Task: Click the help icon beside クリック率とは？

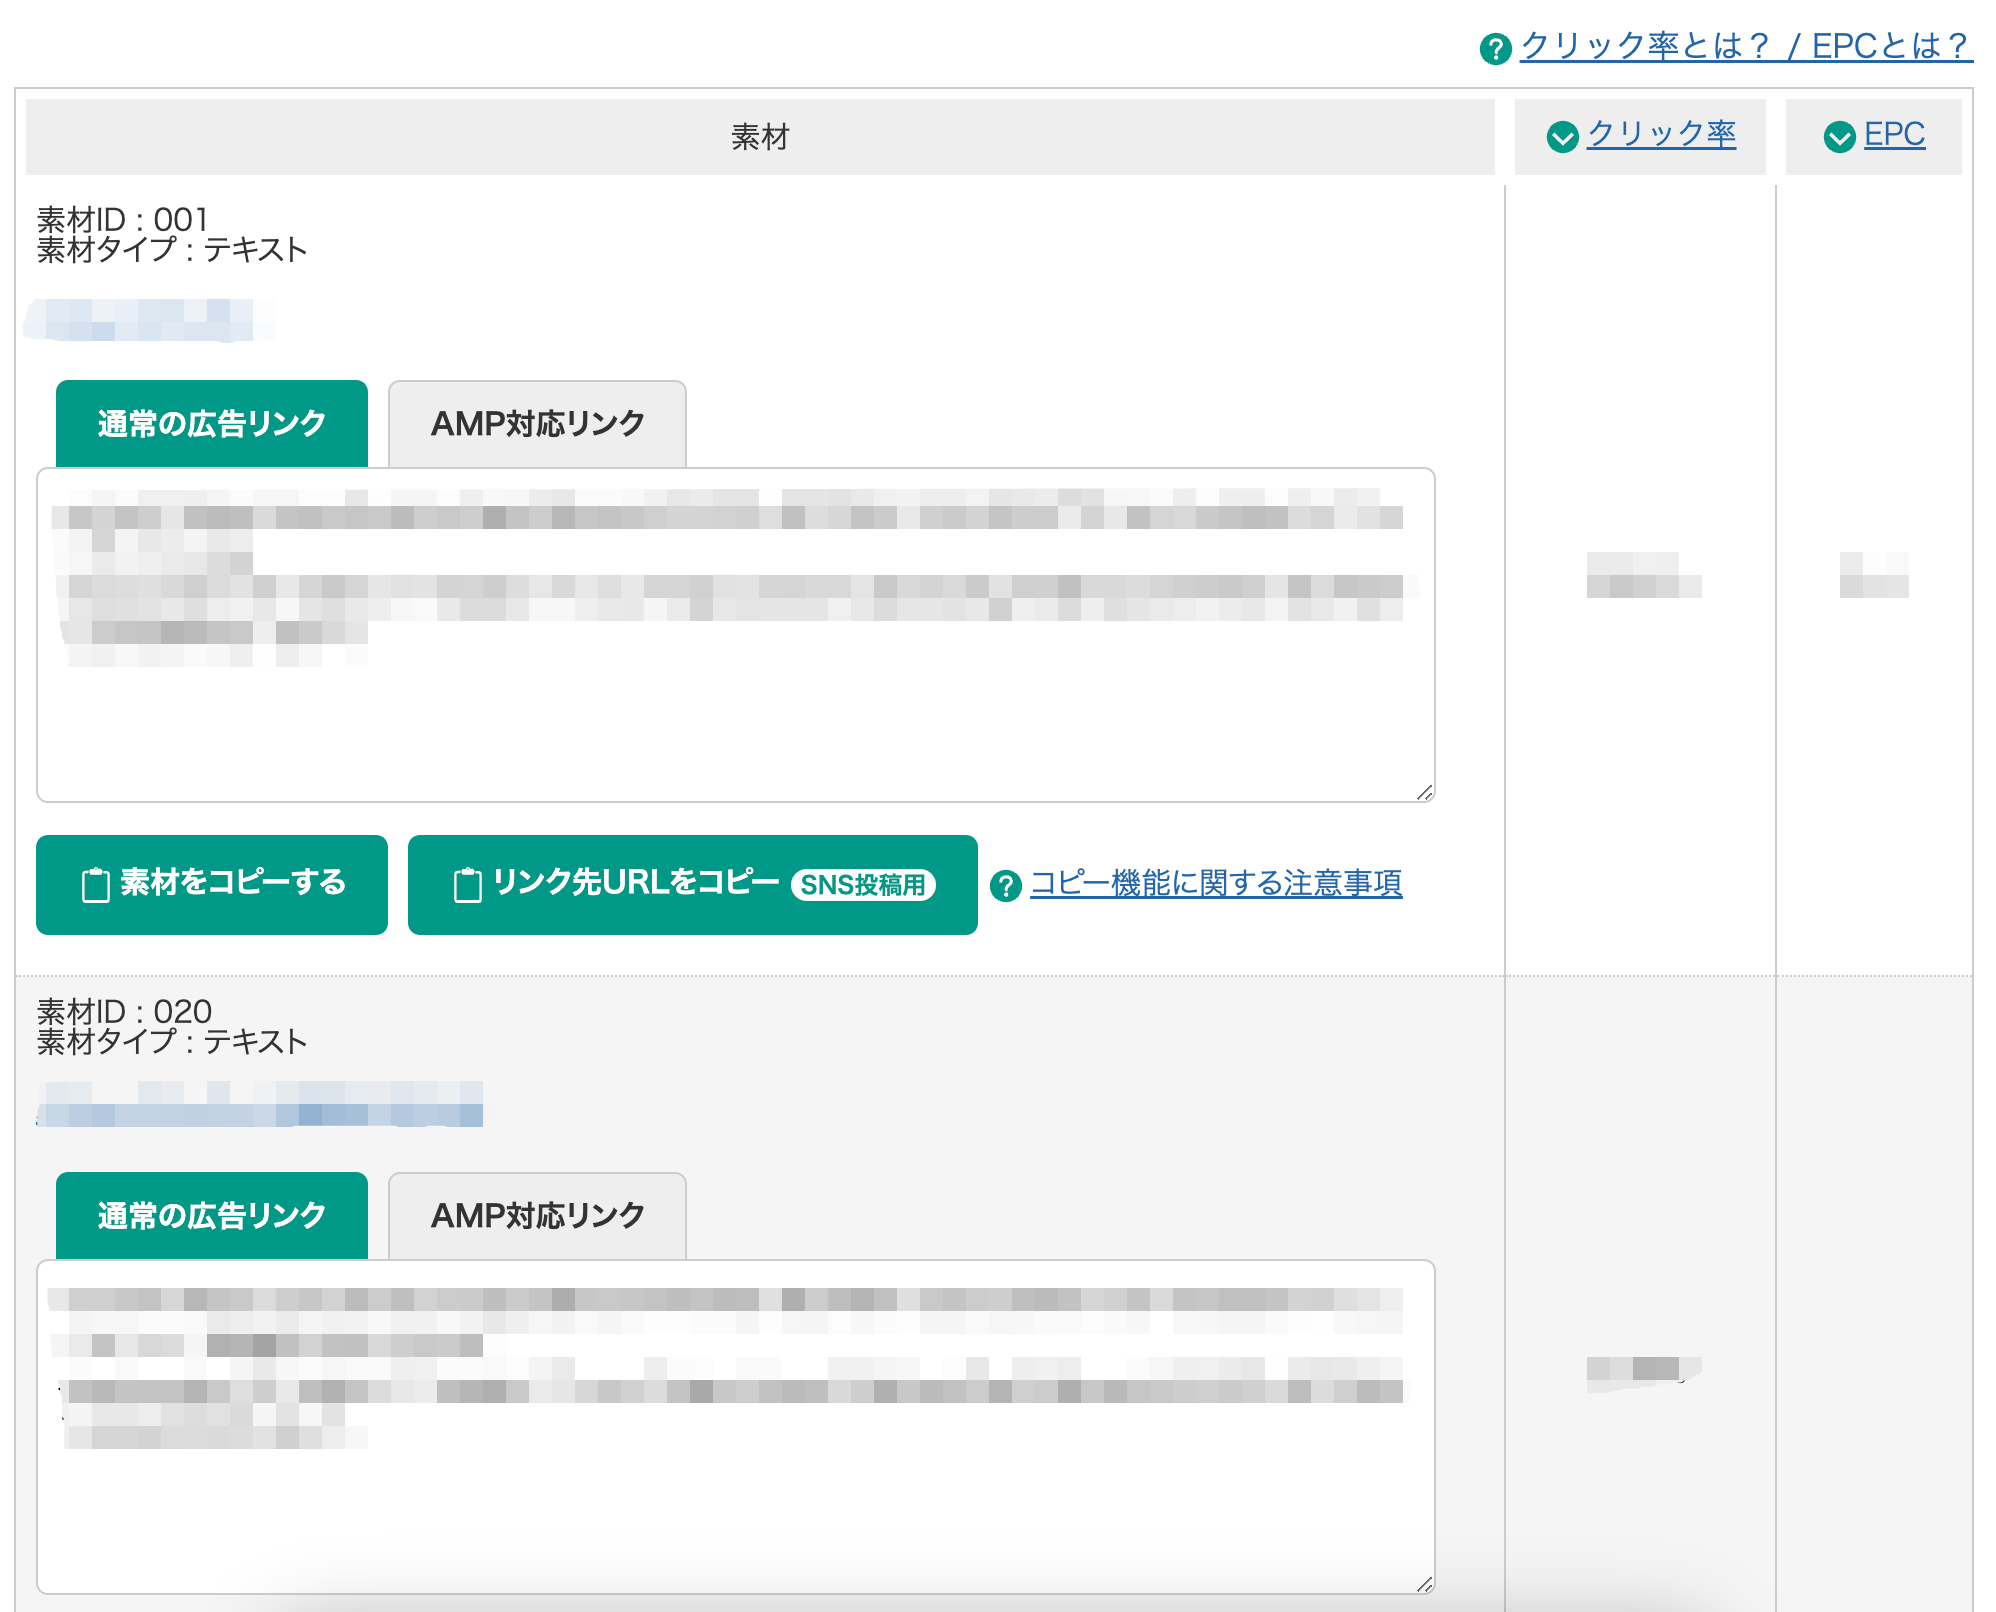Action: [1495, 48]
